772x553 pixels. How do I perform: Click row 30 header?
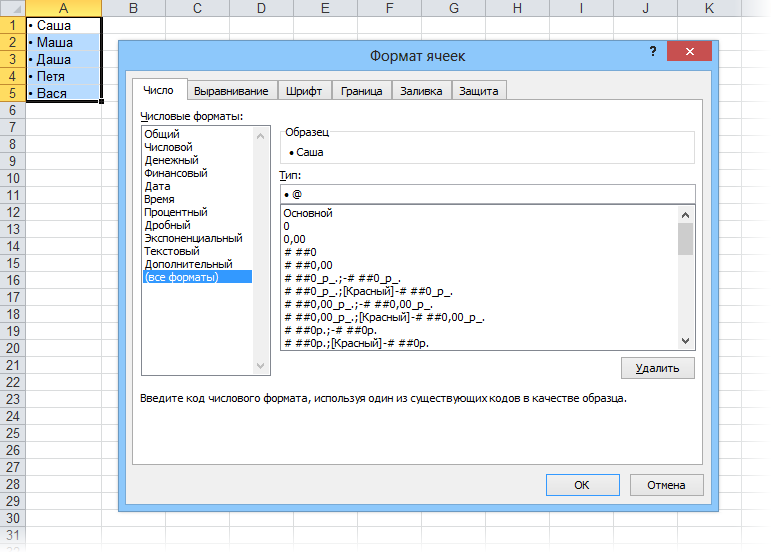(x=13, y=518)
